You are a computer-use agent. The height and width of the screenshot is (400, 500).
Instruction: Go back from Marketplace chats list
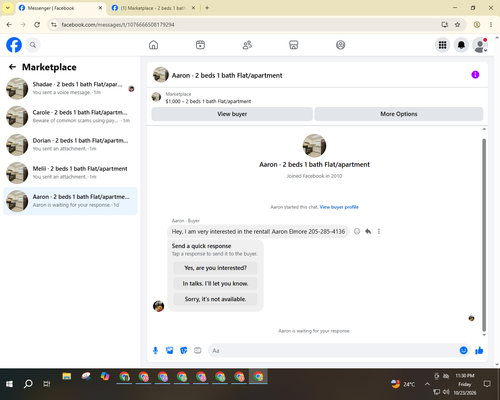pos(12,67)
